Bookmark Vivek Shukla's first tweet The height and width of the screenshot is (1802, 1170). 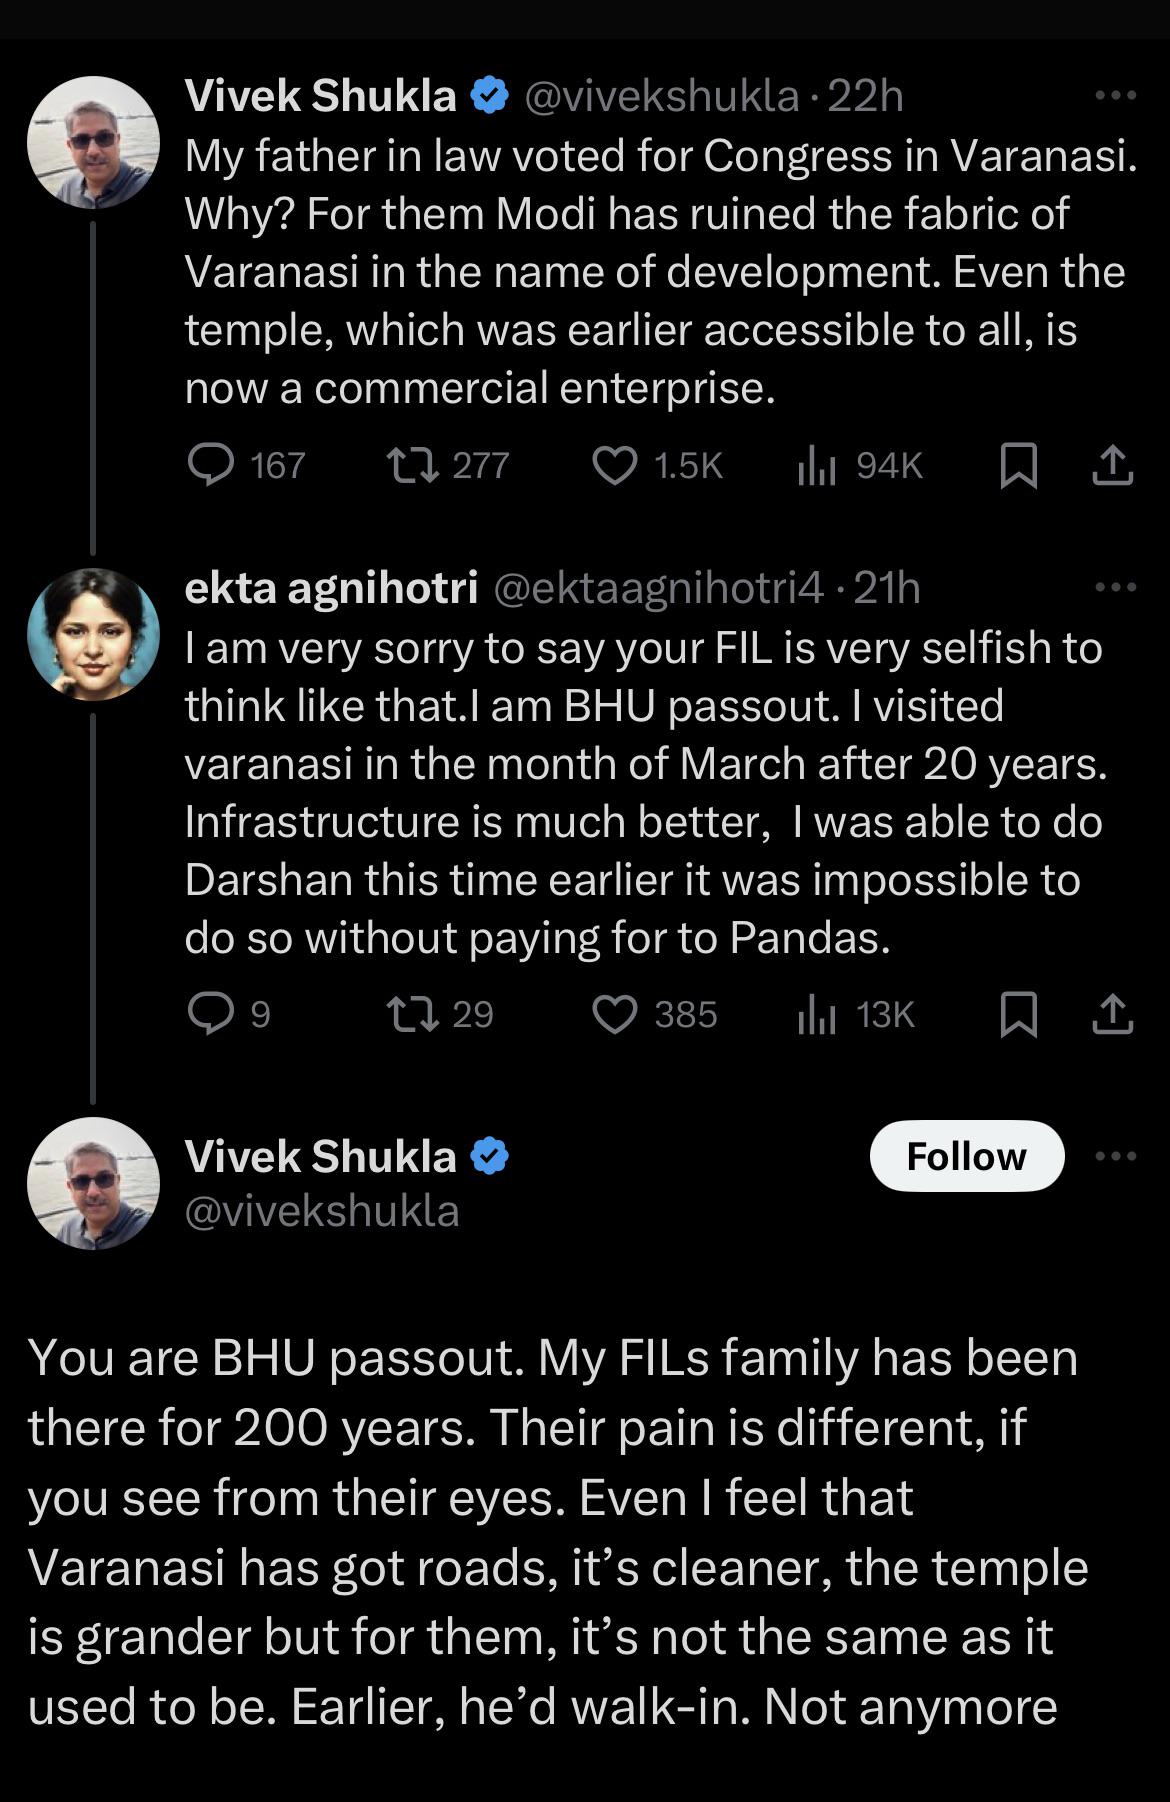point(1018,465)
